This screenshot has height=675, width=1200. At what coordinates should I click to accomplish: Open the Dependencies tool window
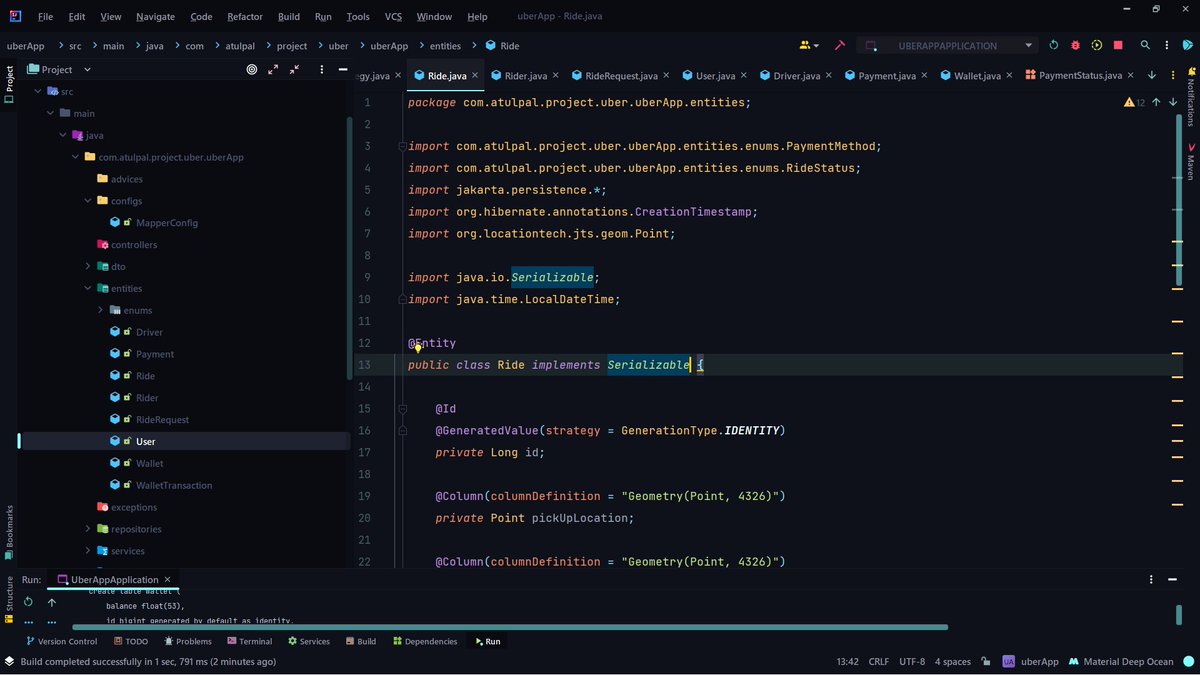[x=425, y=641]
